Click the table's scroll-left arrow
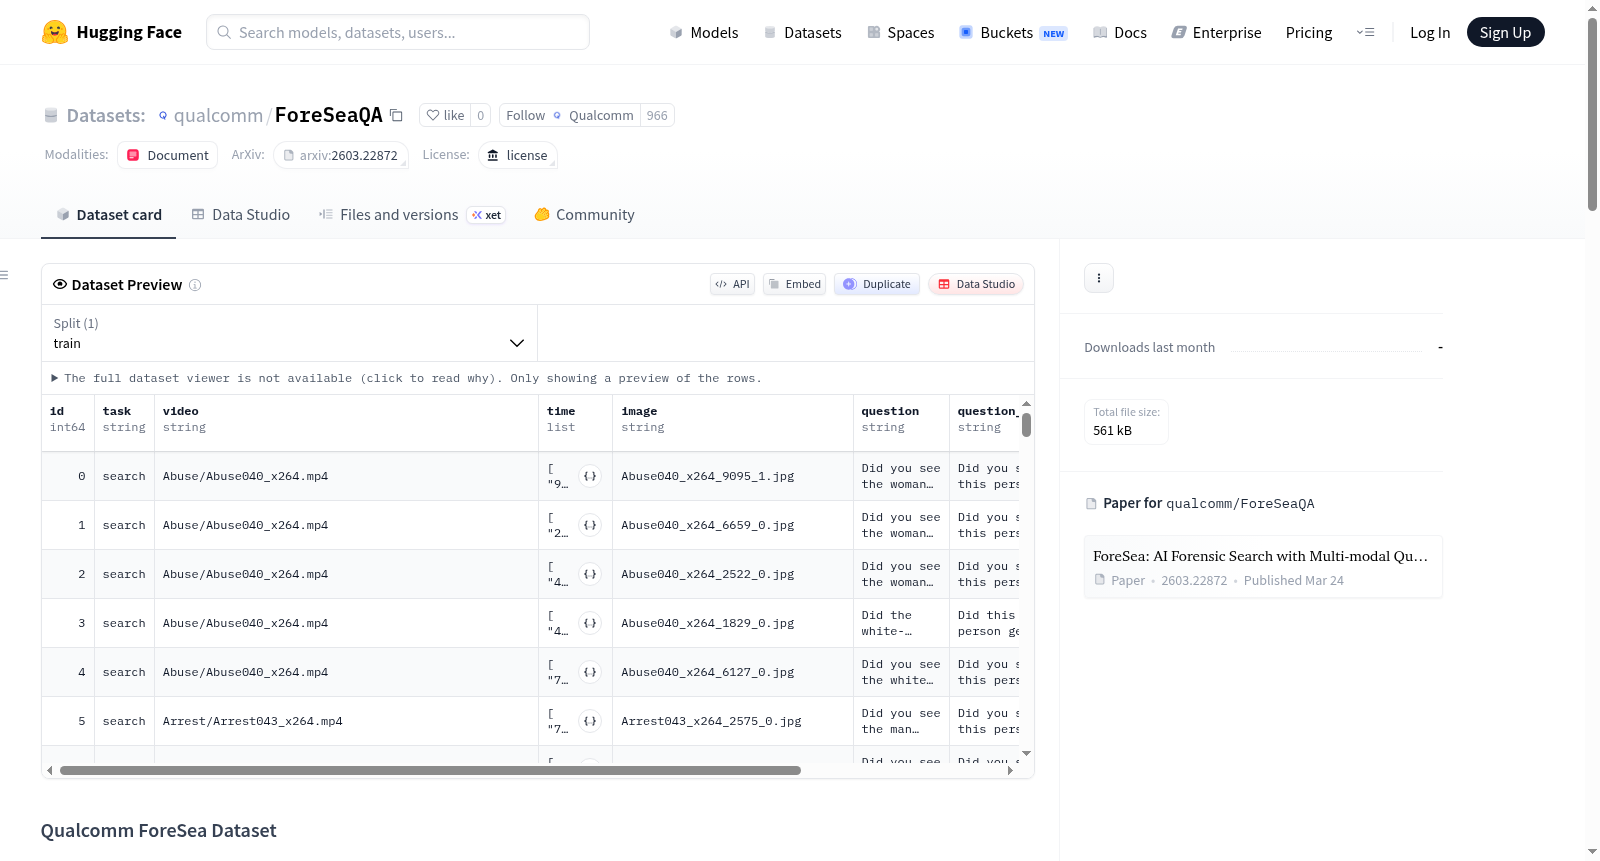Image resolution: width=1600 pixels, height=861 pixels. tap(49, 770)
